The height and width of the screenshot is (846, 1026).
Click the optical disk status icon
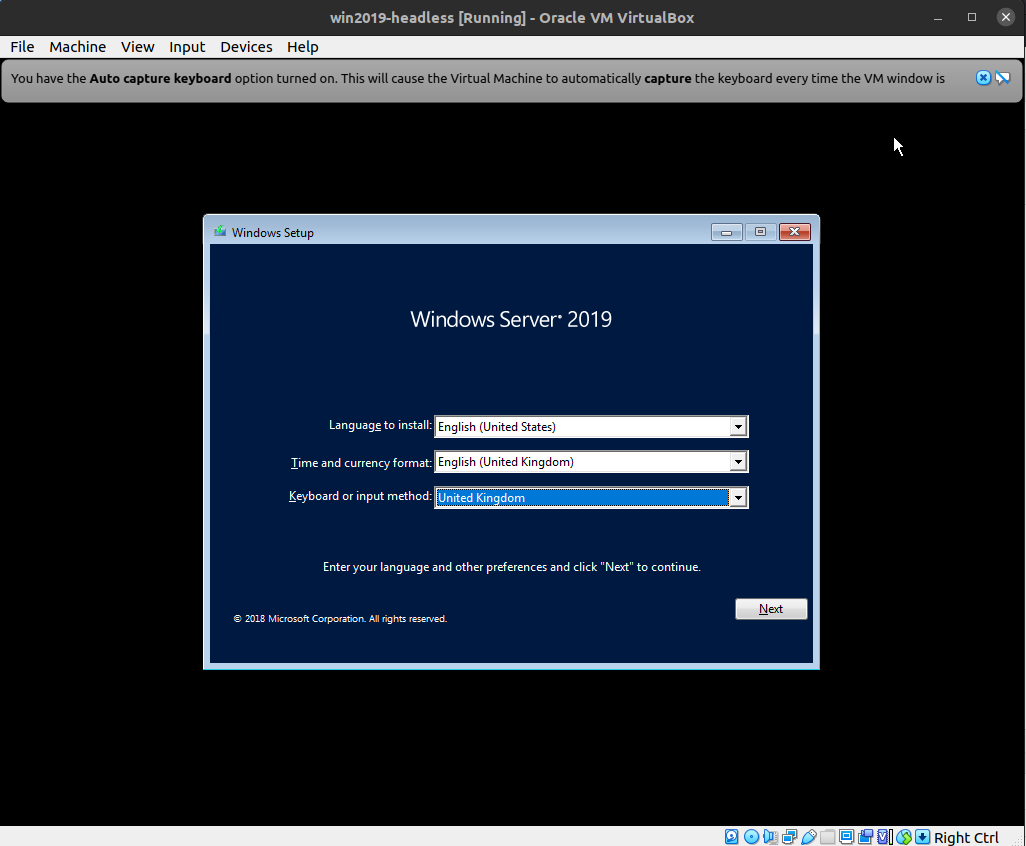pyautogui.click(x=751, y=837)
